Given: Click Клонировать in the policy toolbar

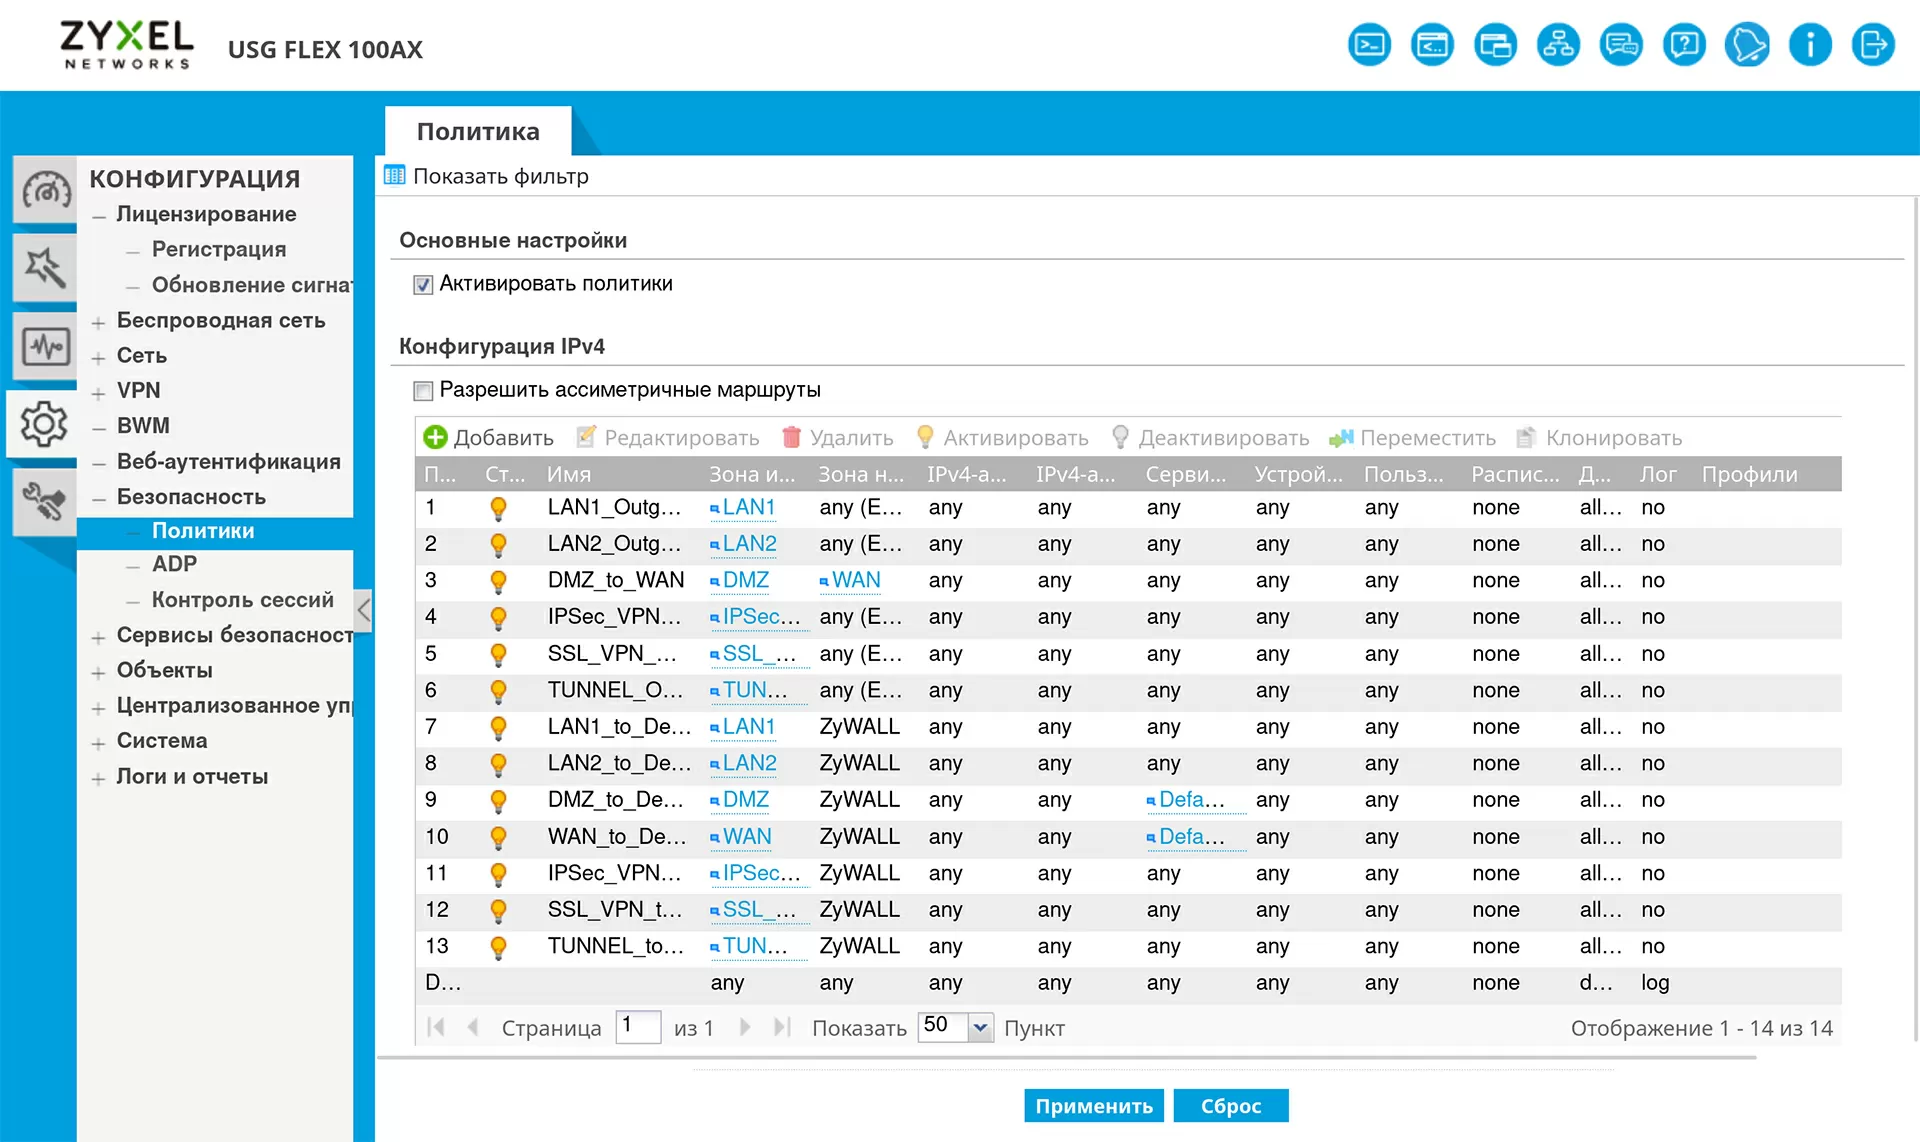Looking at the screenshot, I should (x=1599, y=437).
